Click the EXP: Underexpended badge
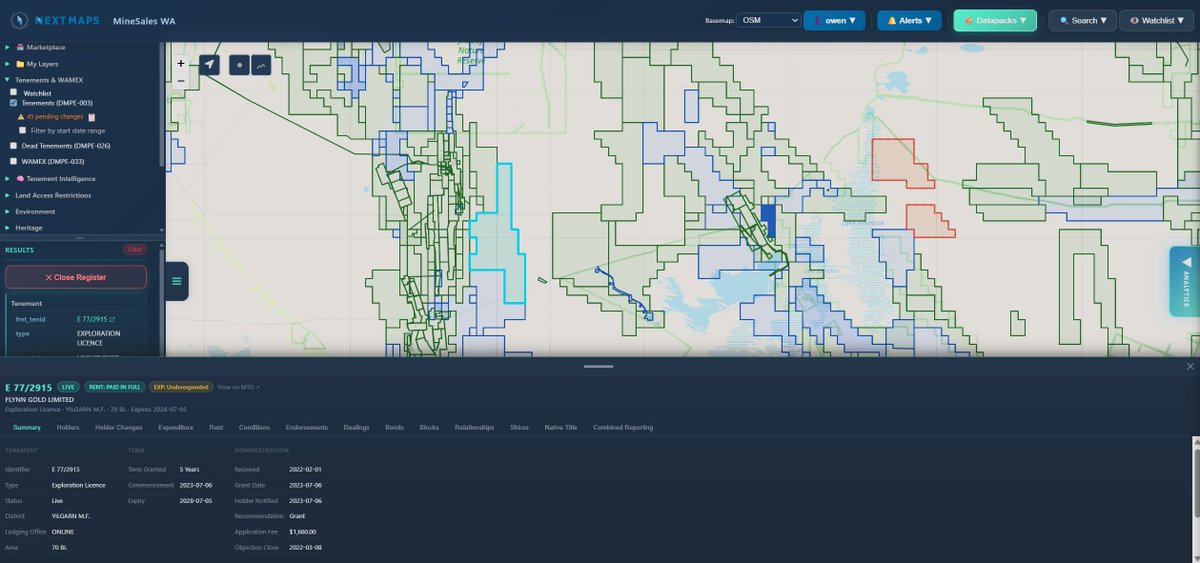Viewport: 1200px width, 563px height. [x=181, y=386]
